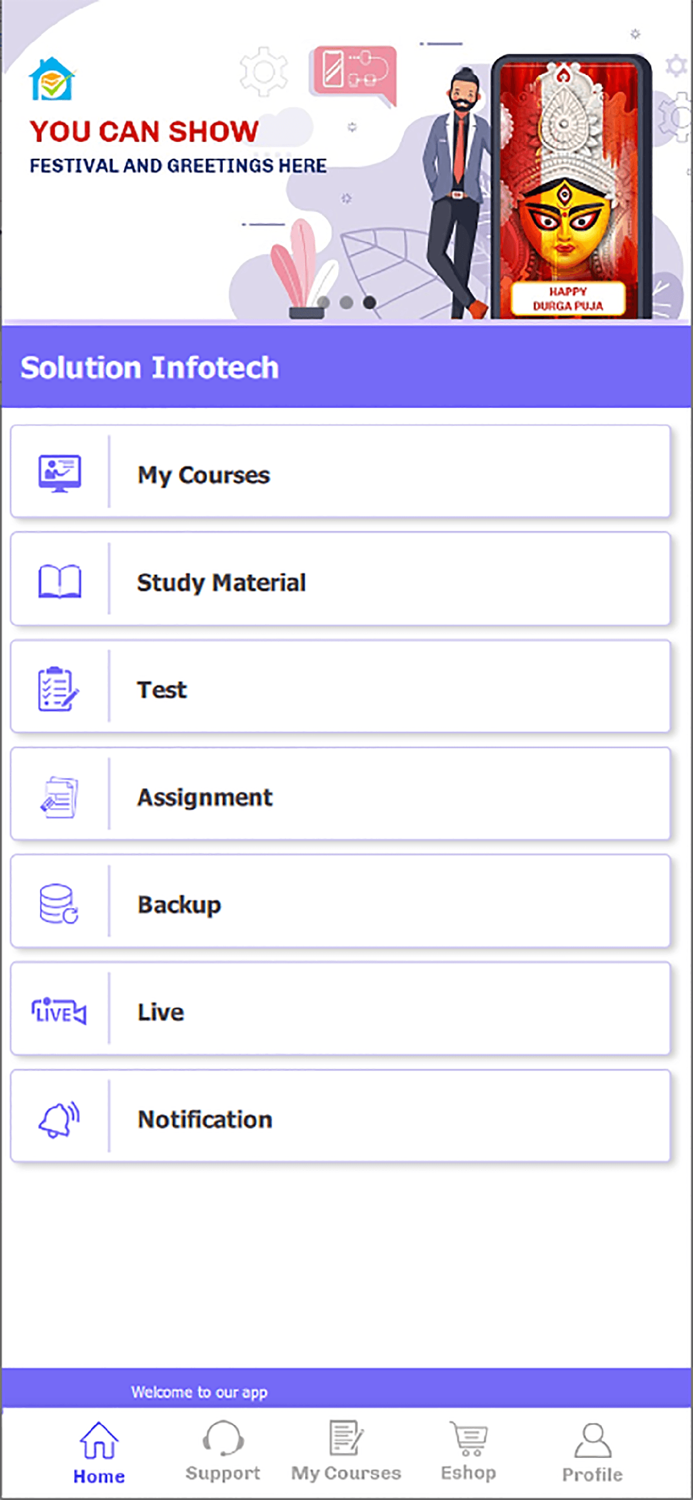
Task: Select the third banner carousel dot
Action: click(x=369, y=302)
